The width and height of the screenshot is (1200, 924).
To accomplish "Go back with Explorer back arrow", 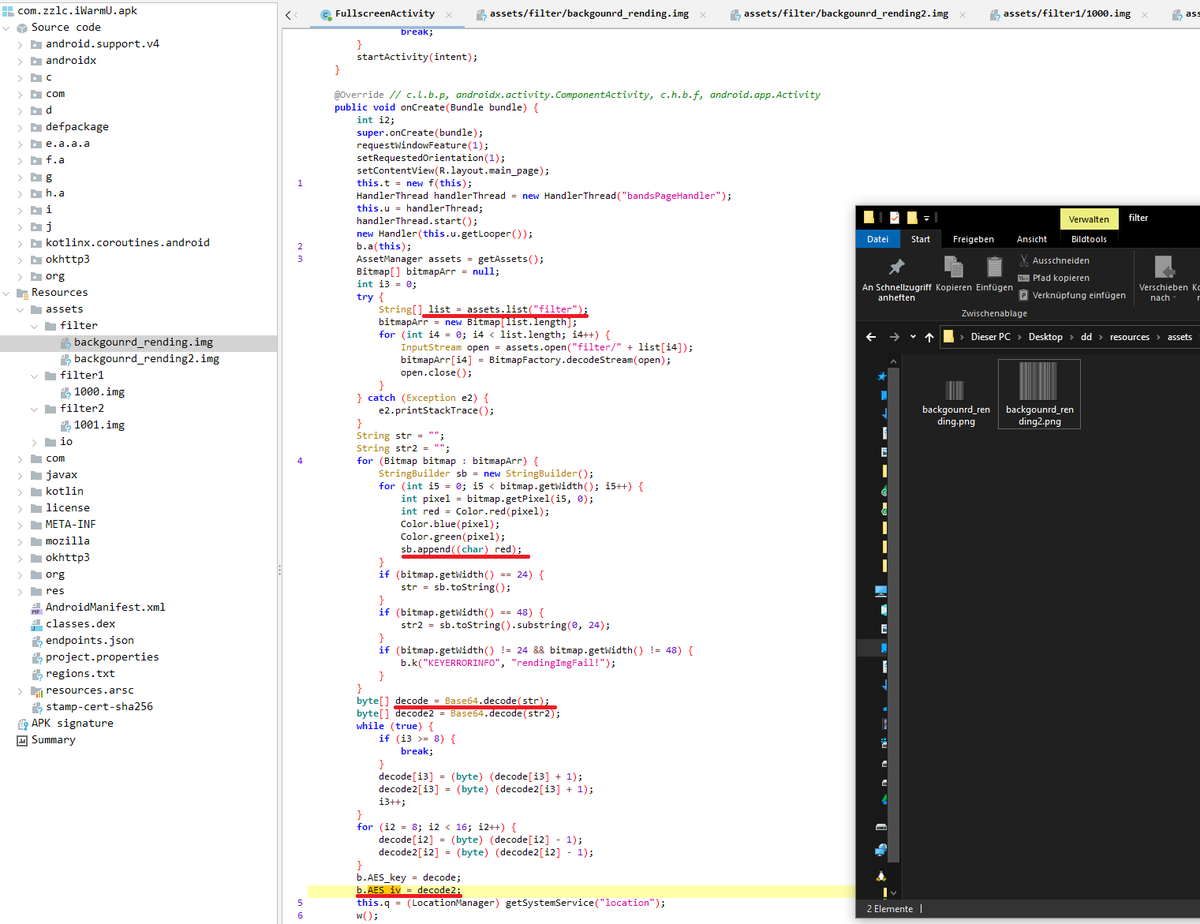I will click(871, 337).
